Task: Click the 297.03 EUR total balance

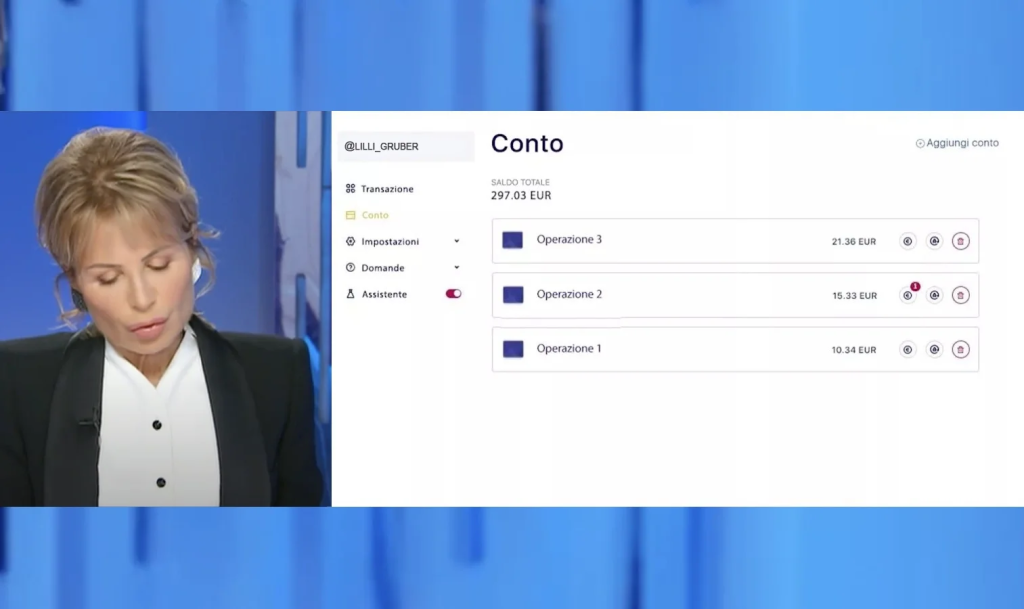Action: 521,195
